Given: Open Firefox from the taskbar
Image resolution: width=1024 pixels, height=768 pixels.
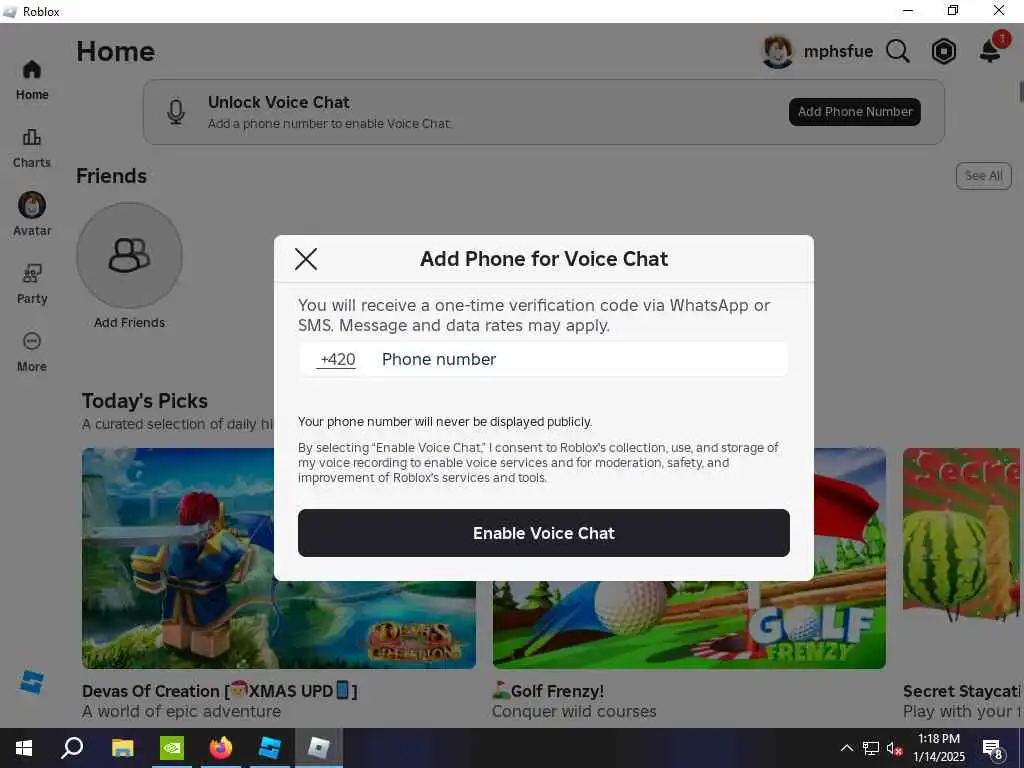Looking at the screenshot, I should [x=221, y=748].
